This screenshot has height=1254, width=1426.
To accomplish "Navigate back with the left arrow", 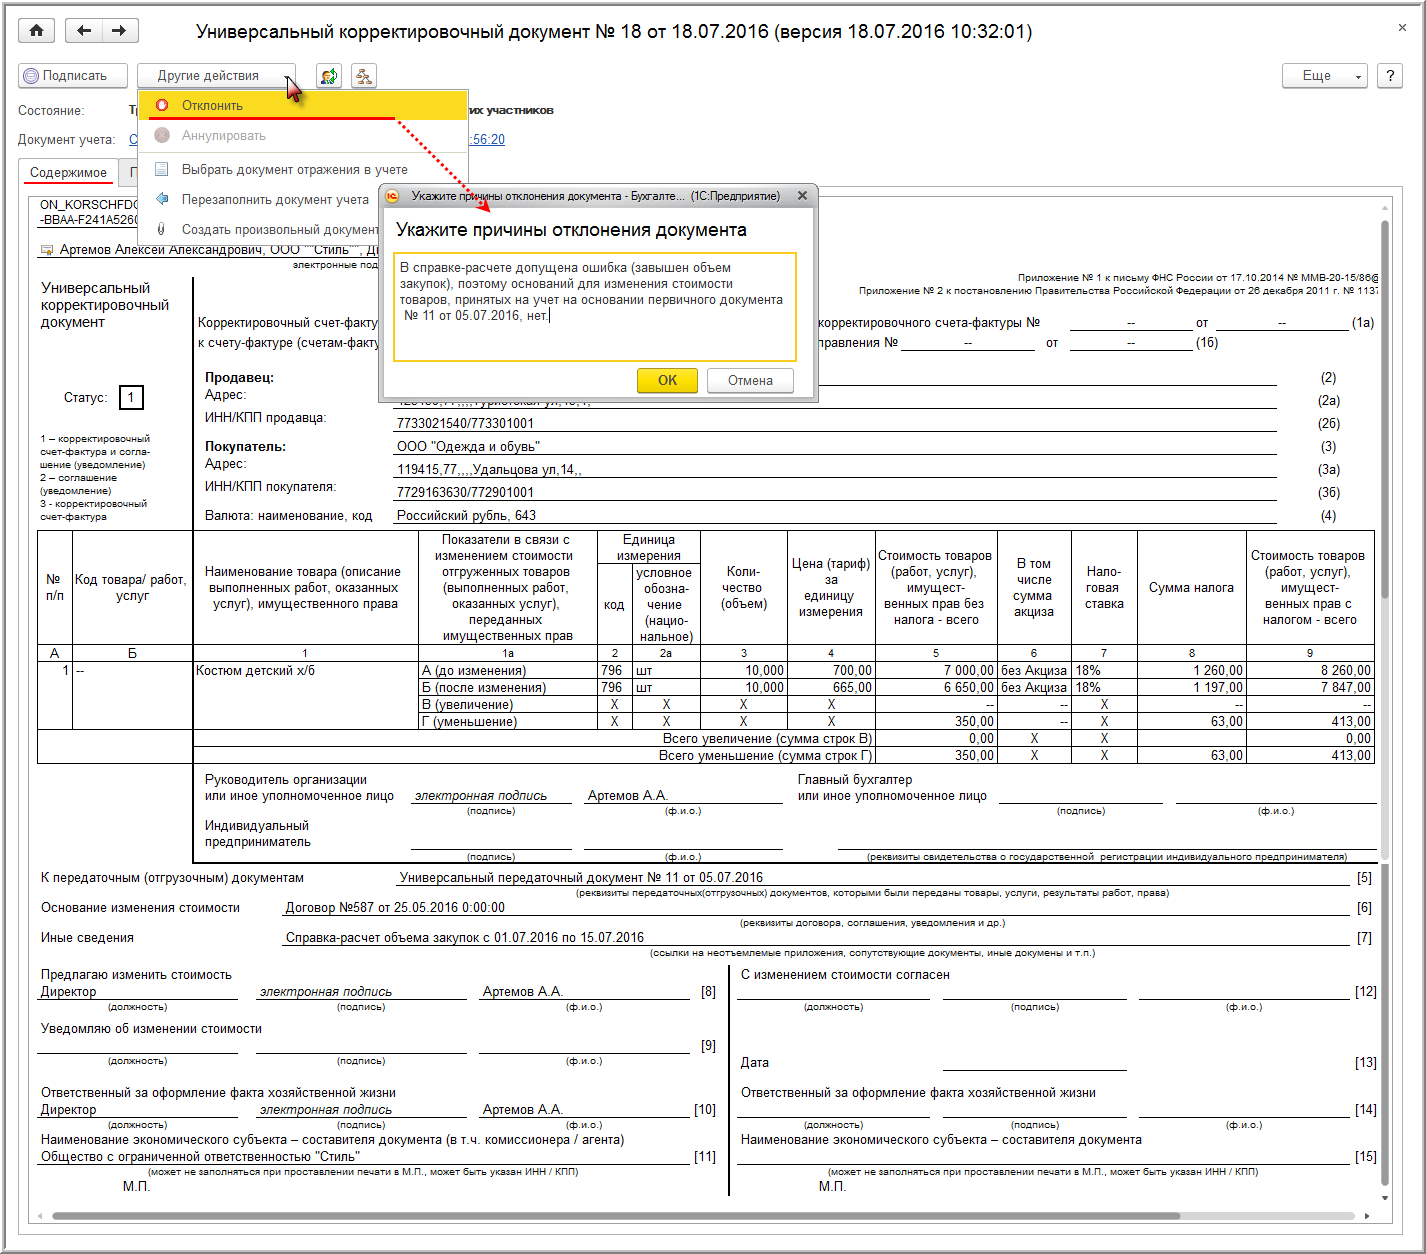I will (x=84, y=31).
